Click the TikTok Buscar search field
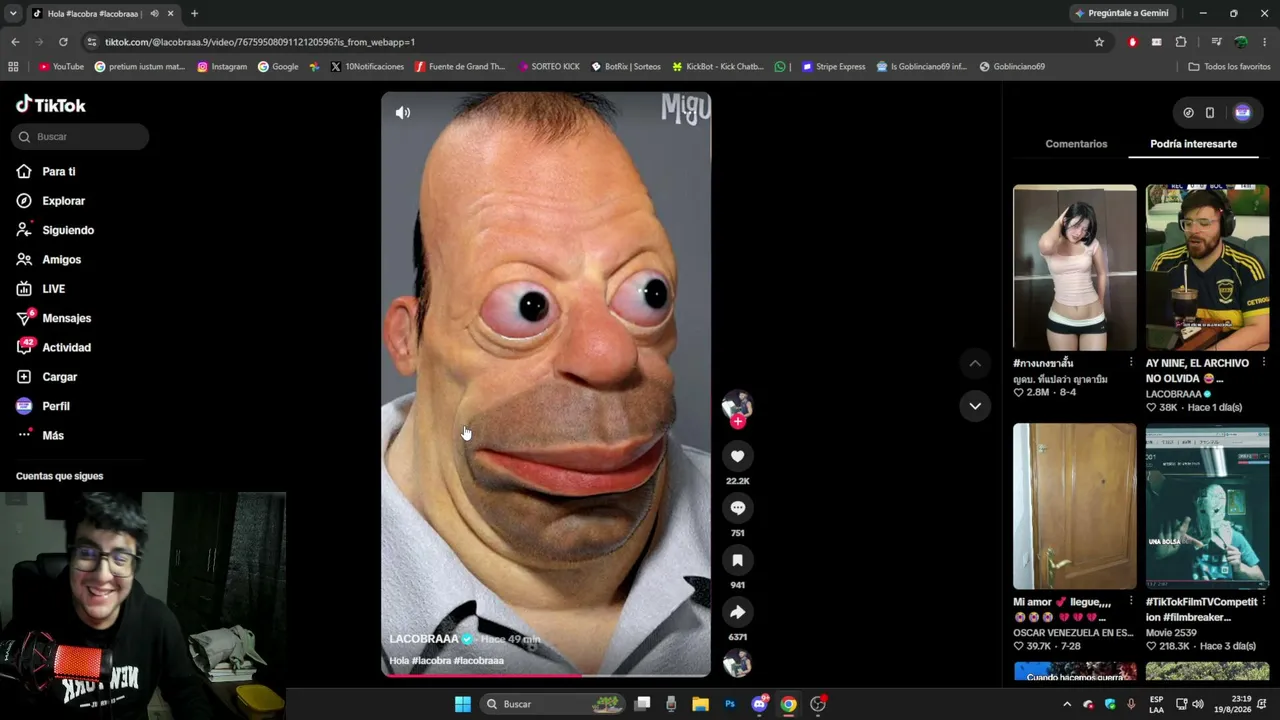The width and height of the screenshot is (1280, 720). tap(80, 137)
